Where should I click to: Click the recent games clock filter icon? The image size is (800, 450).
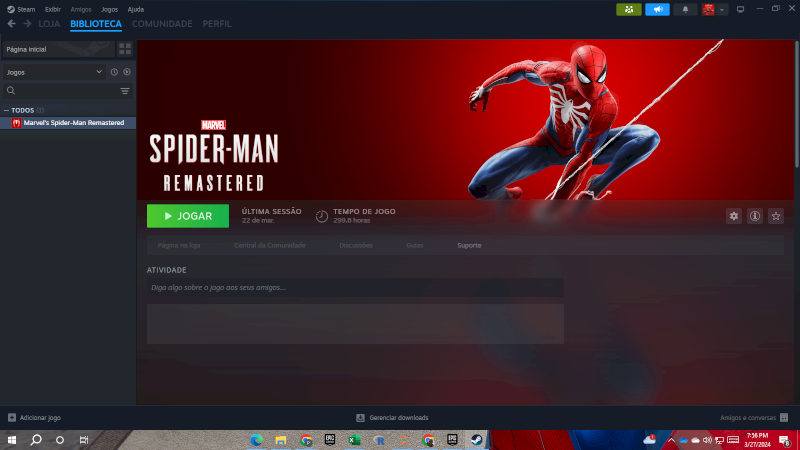(x=114, y=72)
